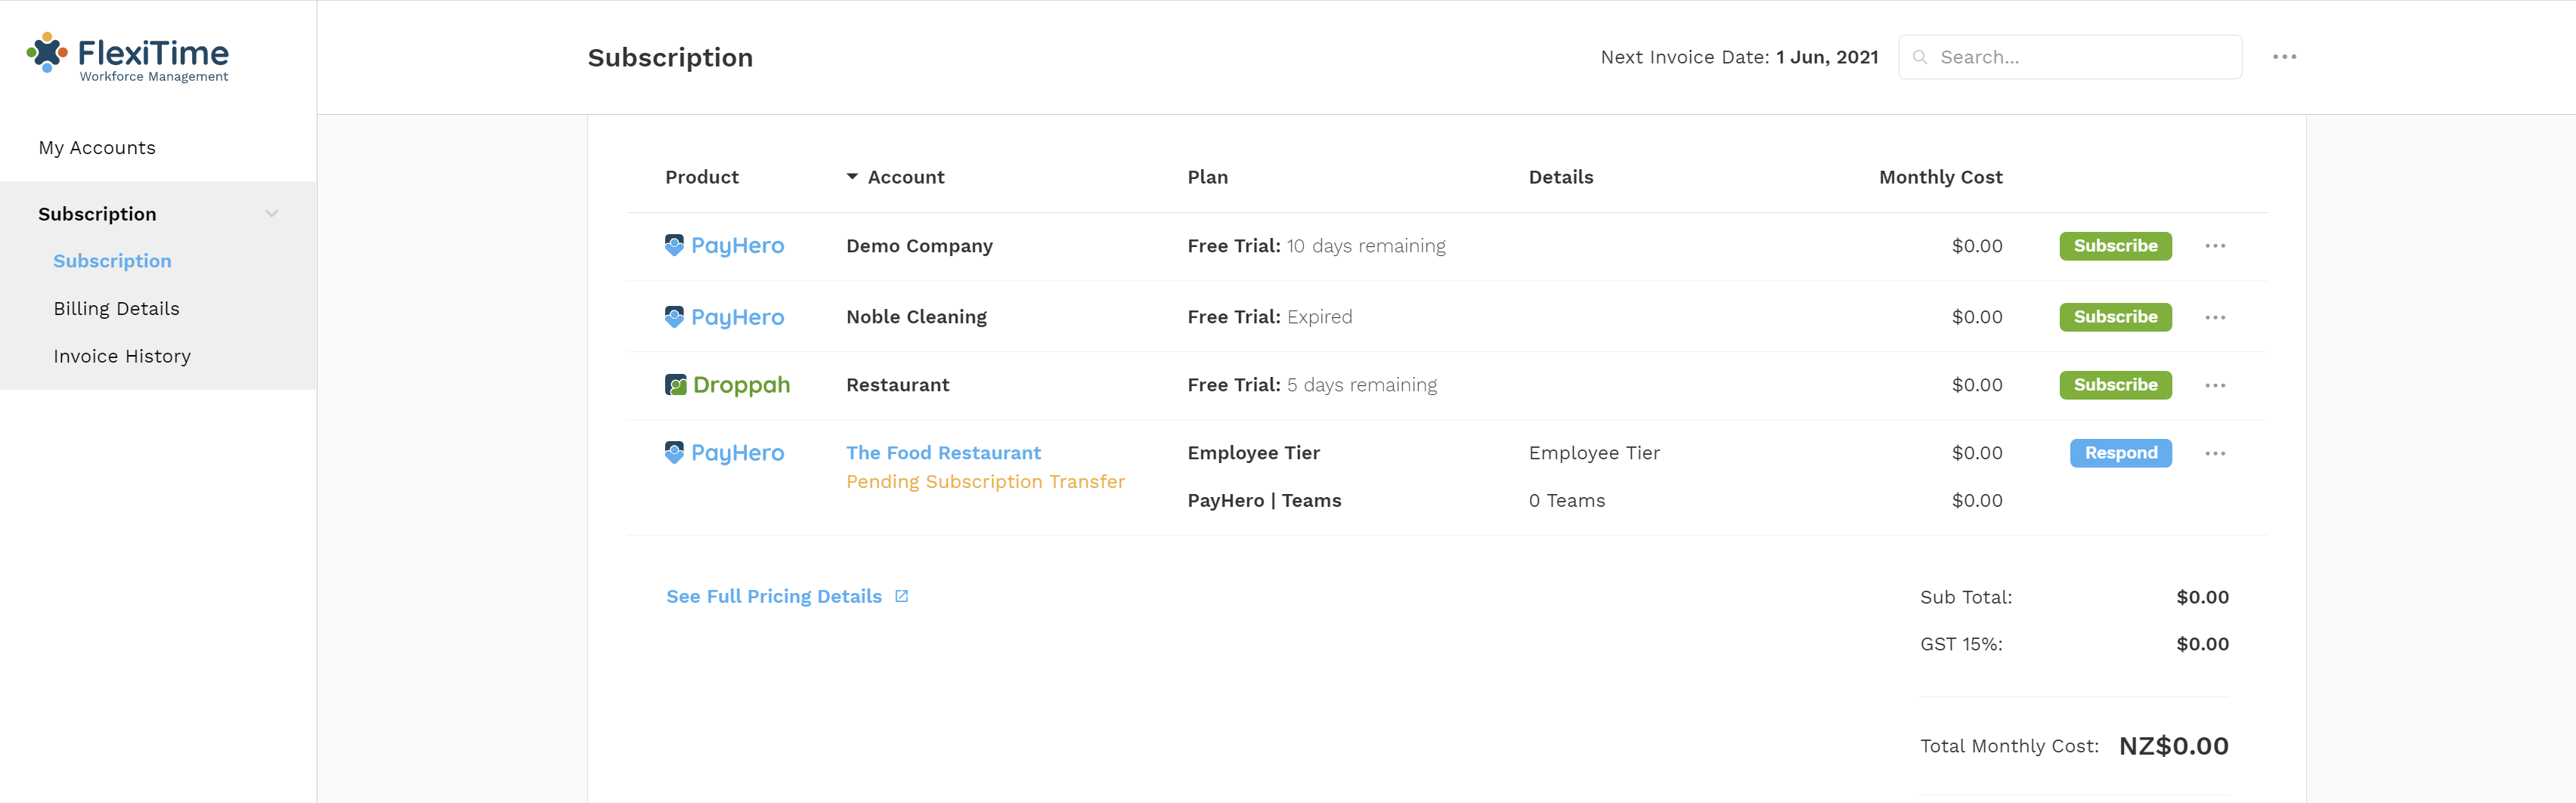Click 'Free Trial: 10 days remaining' text
The image size is (2576, 803).
[1316, 246]
